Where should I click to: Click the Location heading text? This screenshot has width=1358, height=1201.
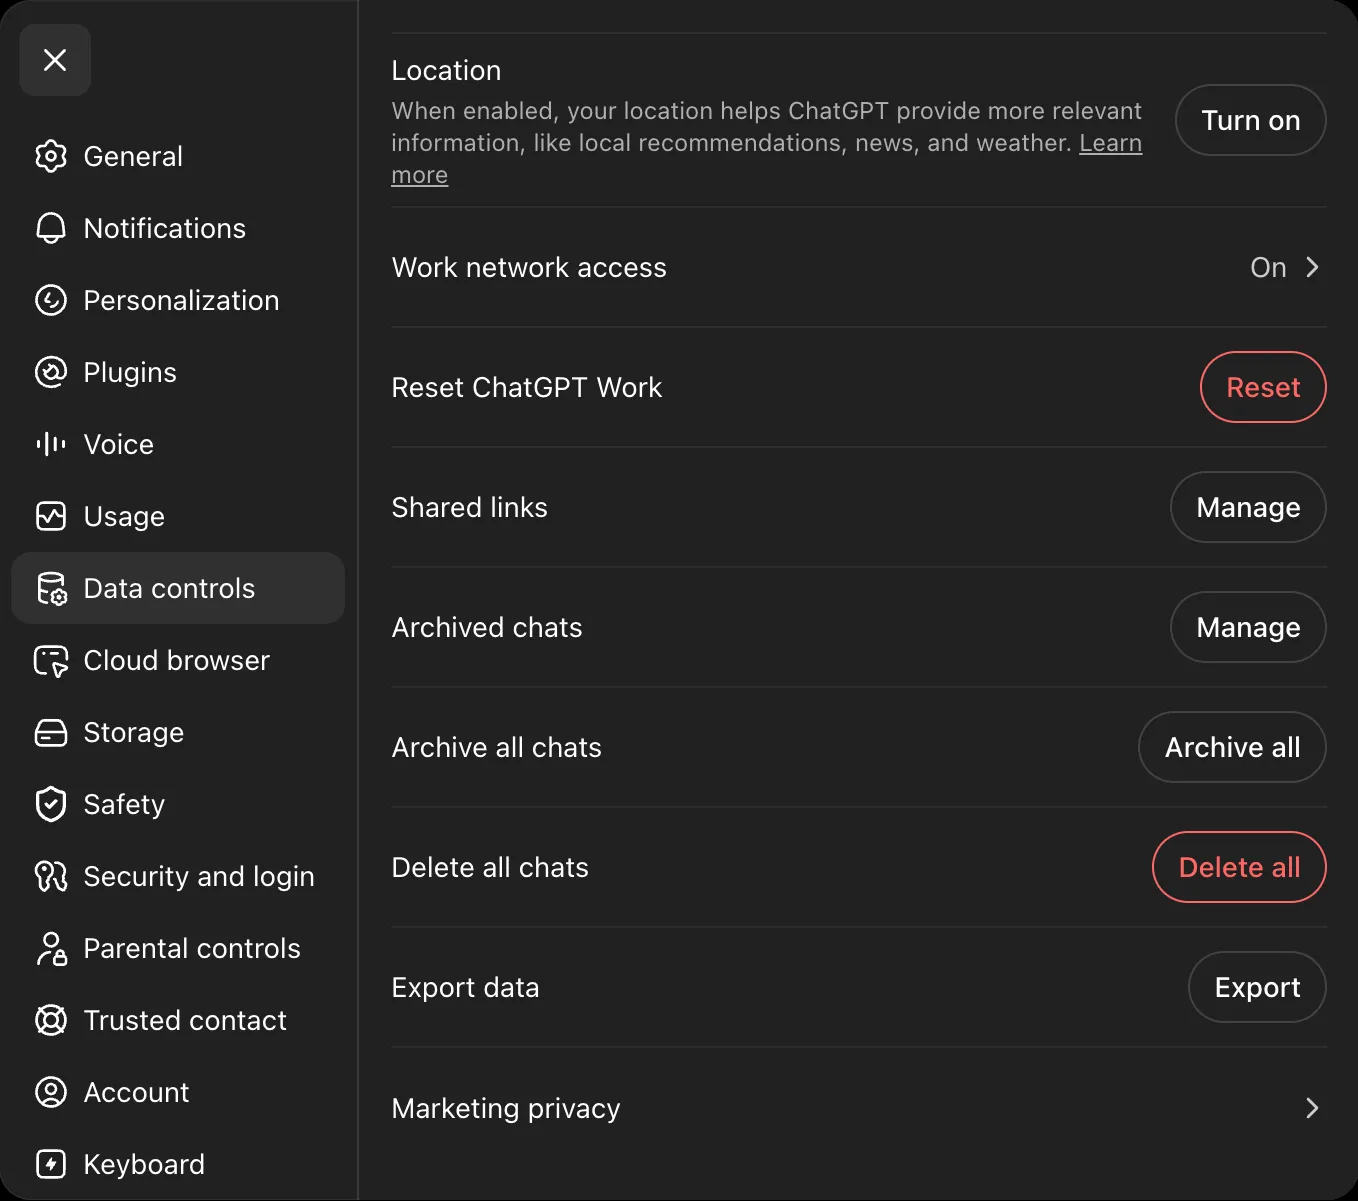(446, 70)
